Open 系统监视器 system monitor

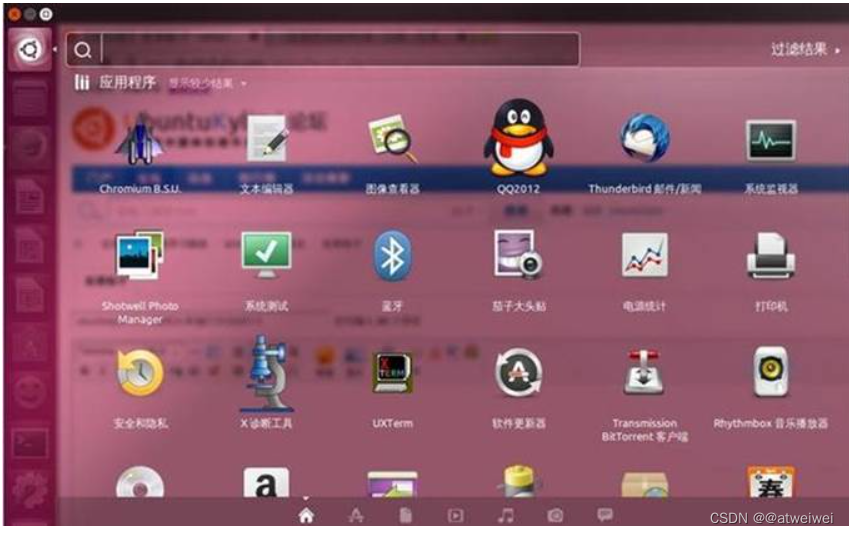click(770, 140)
